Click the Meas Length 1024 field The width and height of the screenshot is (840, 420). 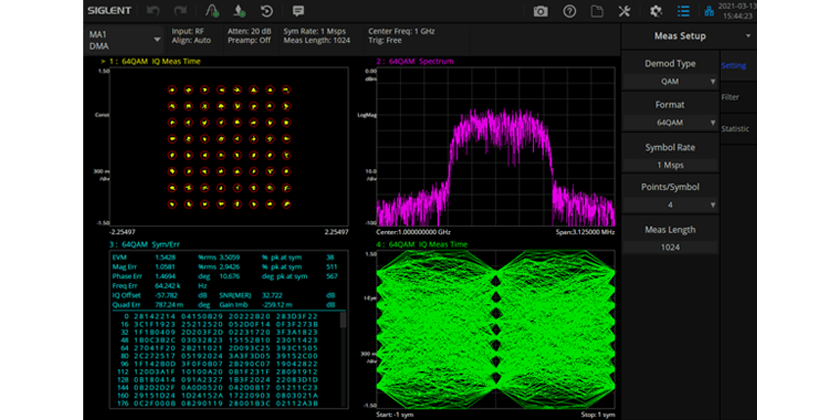click(670, 245)
